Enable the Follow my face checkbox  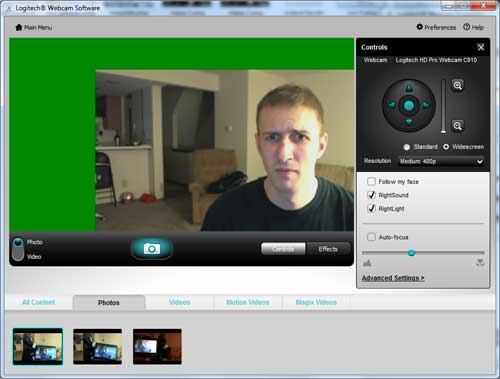(x=371, y=181)
